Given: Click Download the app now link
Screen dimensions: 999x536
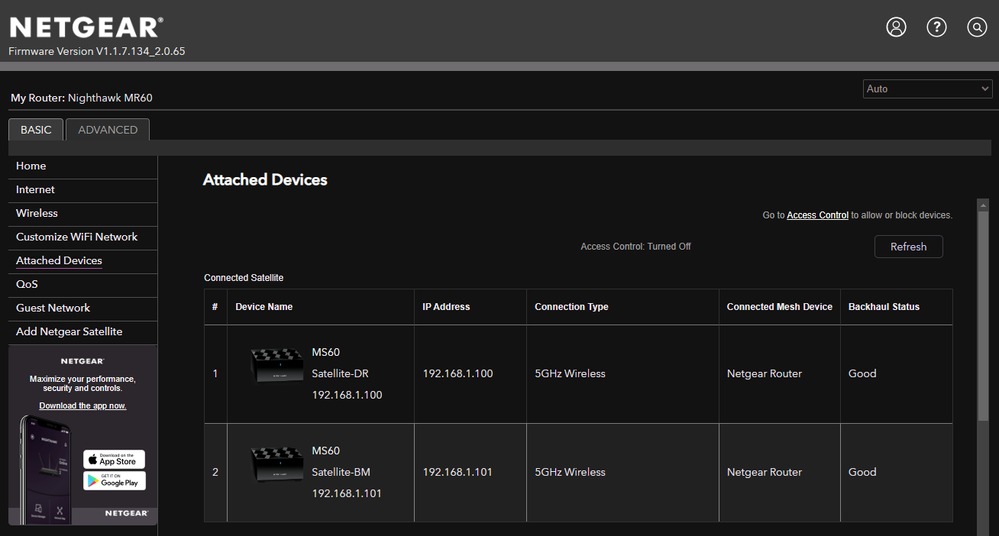Looking at the screenshot, I should click(x=82, y=406).
